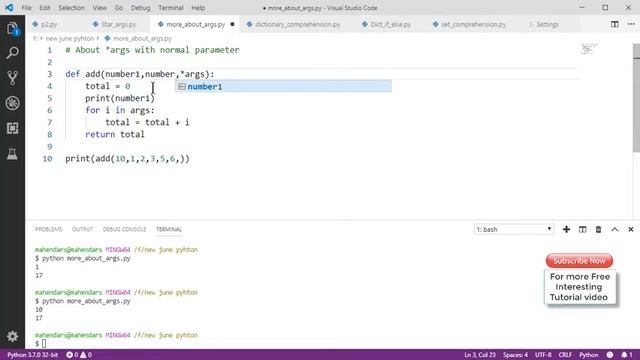Open the Debug menu
Screen dimensions: 640x360
[140, 8]
